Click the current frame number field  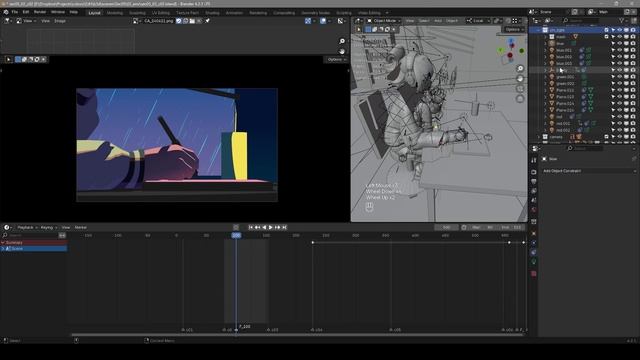[447, 227]
